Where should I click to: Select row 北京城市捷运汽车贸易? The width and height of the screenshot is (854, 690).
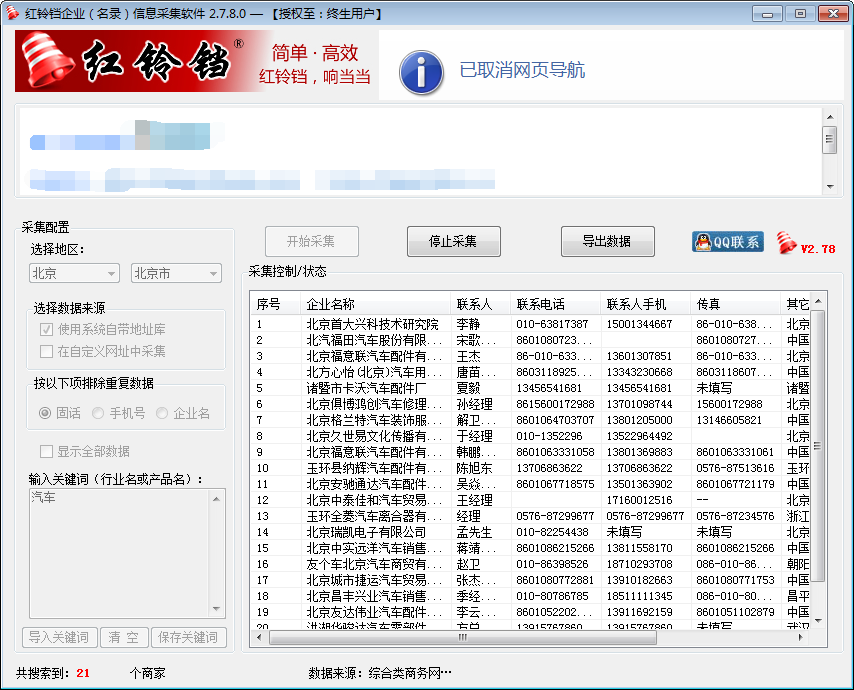pyautogui.click(x=530, y=580)
